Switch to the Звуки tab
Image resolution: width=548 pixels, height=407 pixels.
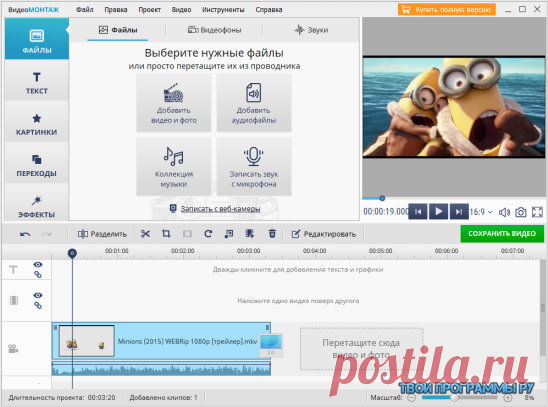pyautogui.click(x=311, y=30)
